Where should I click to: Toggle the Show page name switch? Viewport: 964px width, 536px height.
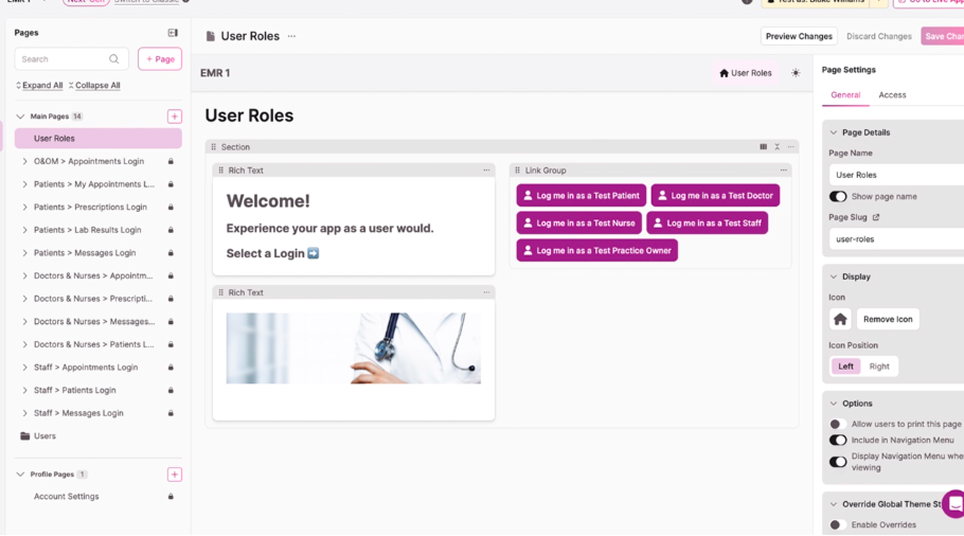[x=838, y=197]
